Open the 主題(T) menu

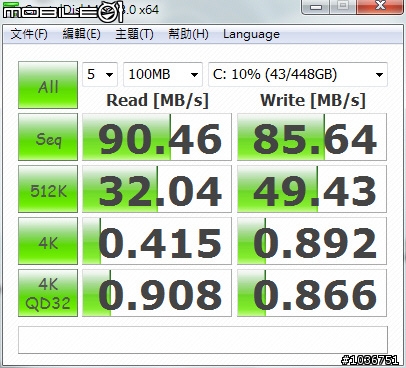coord(134,34)
